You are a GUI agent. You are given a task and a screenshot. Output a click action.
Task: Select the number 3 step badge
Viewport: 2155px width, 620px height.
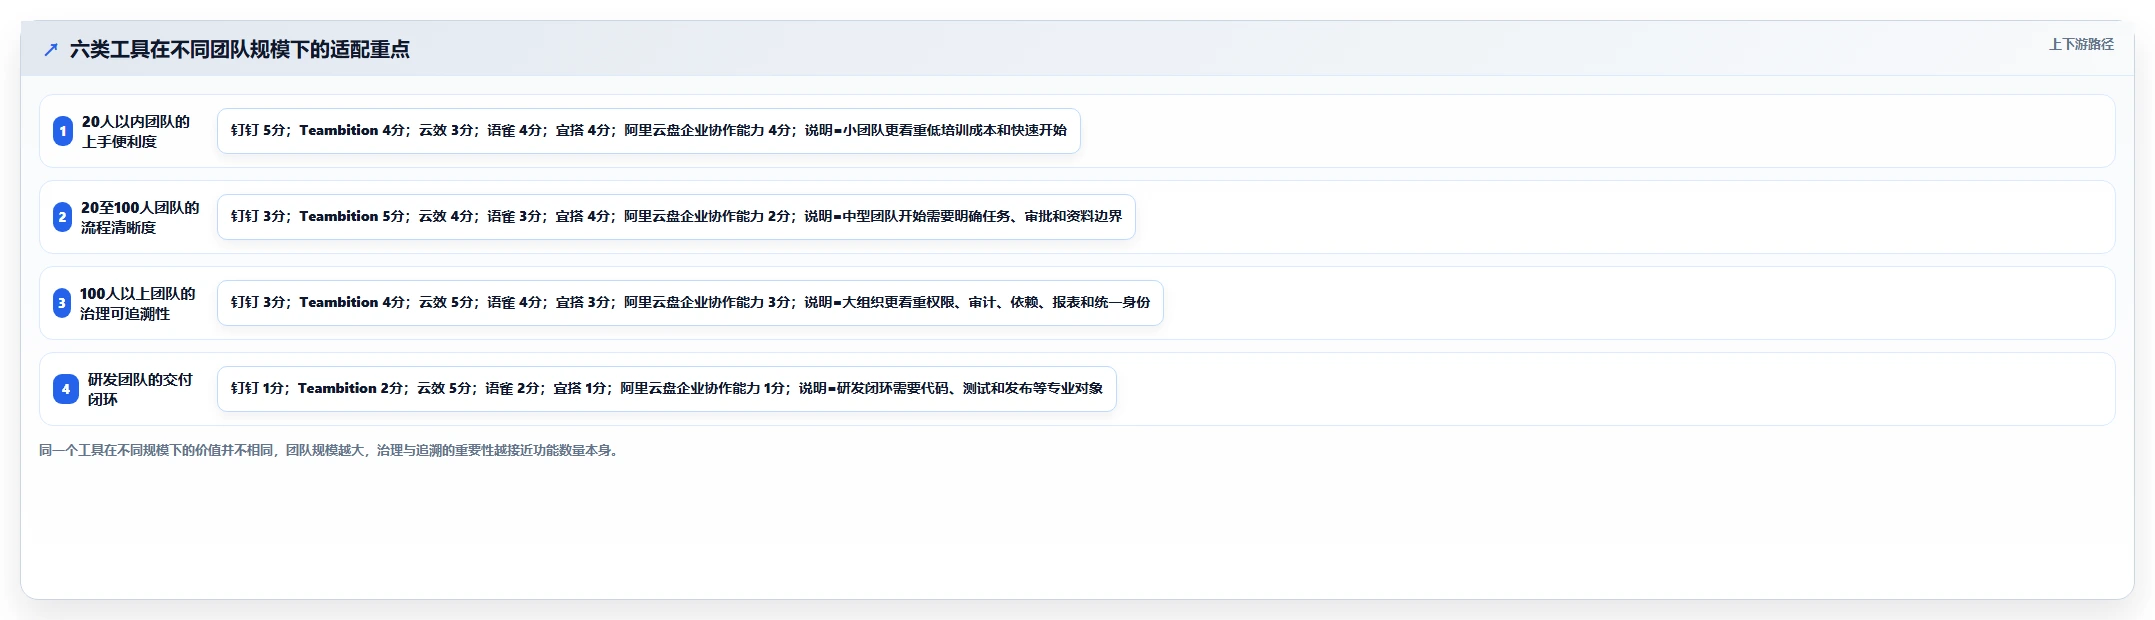tap(62, 303)
